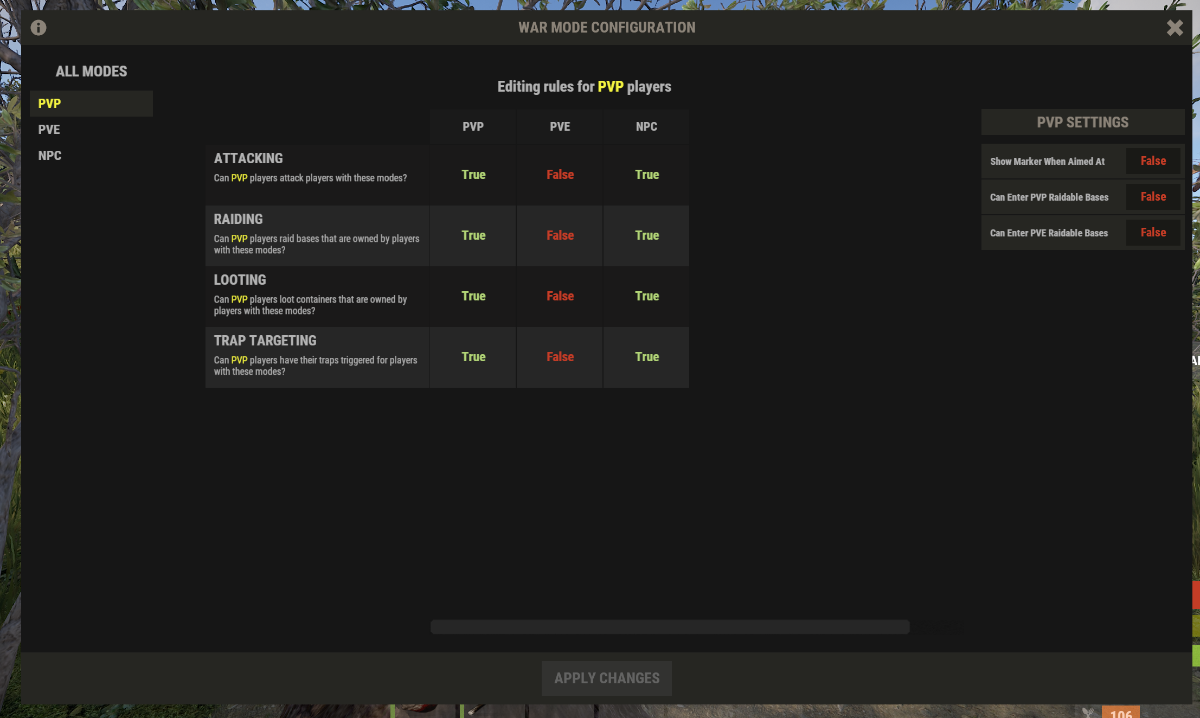
Task: Click the horizontal scrollbar below the rules table
Action: 670,627
